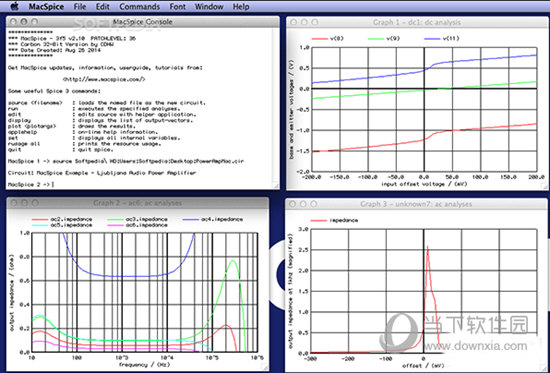
Task: Click the 'display' command row in console
Action: (100, 120)
